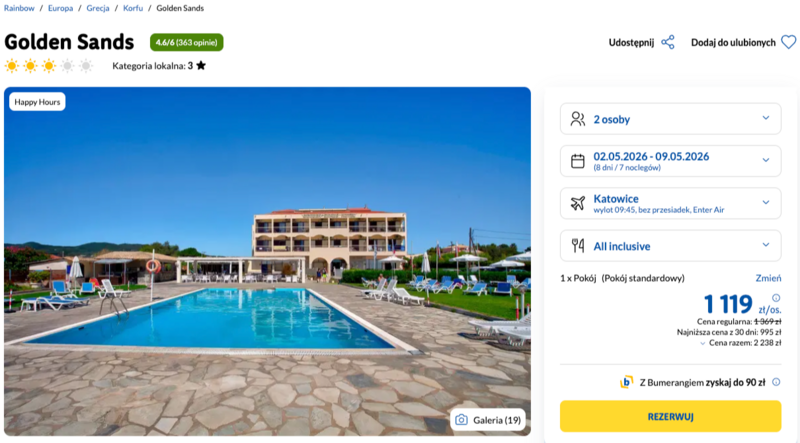Click the Bumerang logo icon
Image resolution: width=800 pixels, height=443 pixels.
626,382
